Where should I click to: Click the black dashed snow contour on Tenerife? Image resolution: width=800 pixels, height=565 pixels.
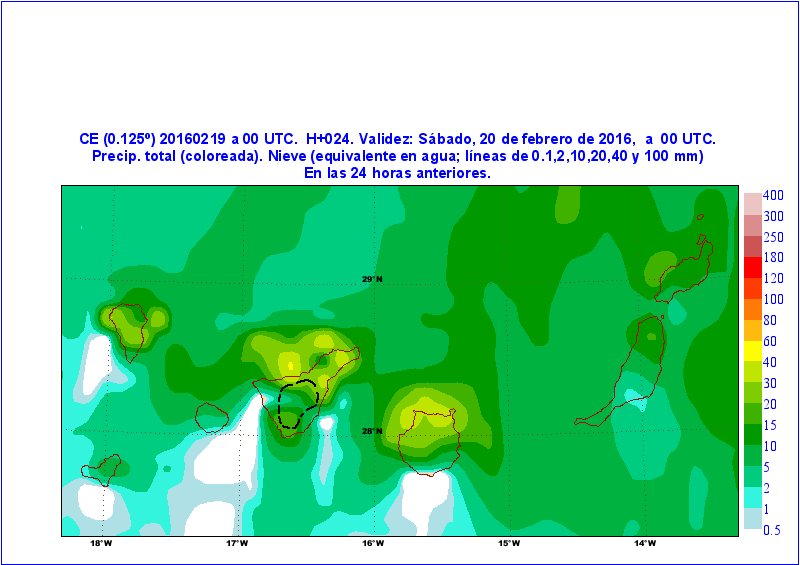[298, 404]
